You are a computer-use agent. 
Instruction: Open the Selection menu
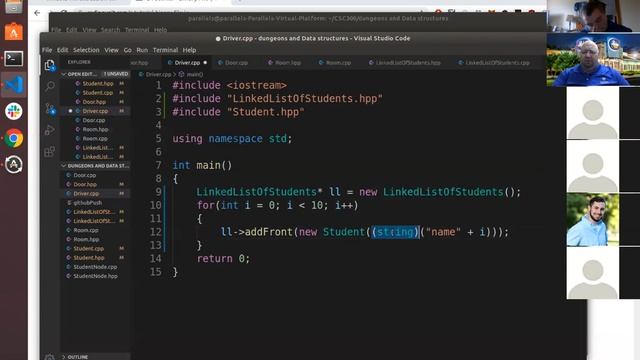click(86, 50)
